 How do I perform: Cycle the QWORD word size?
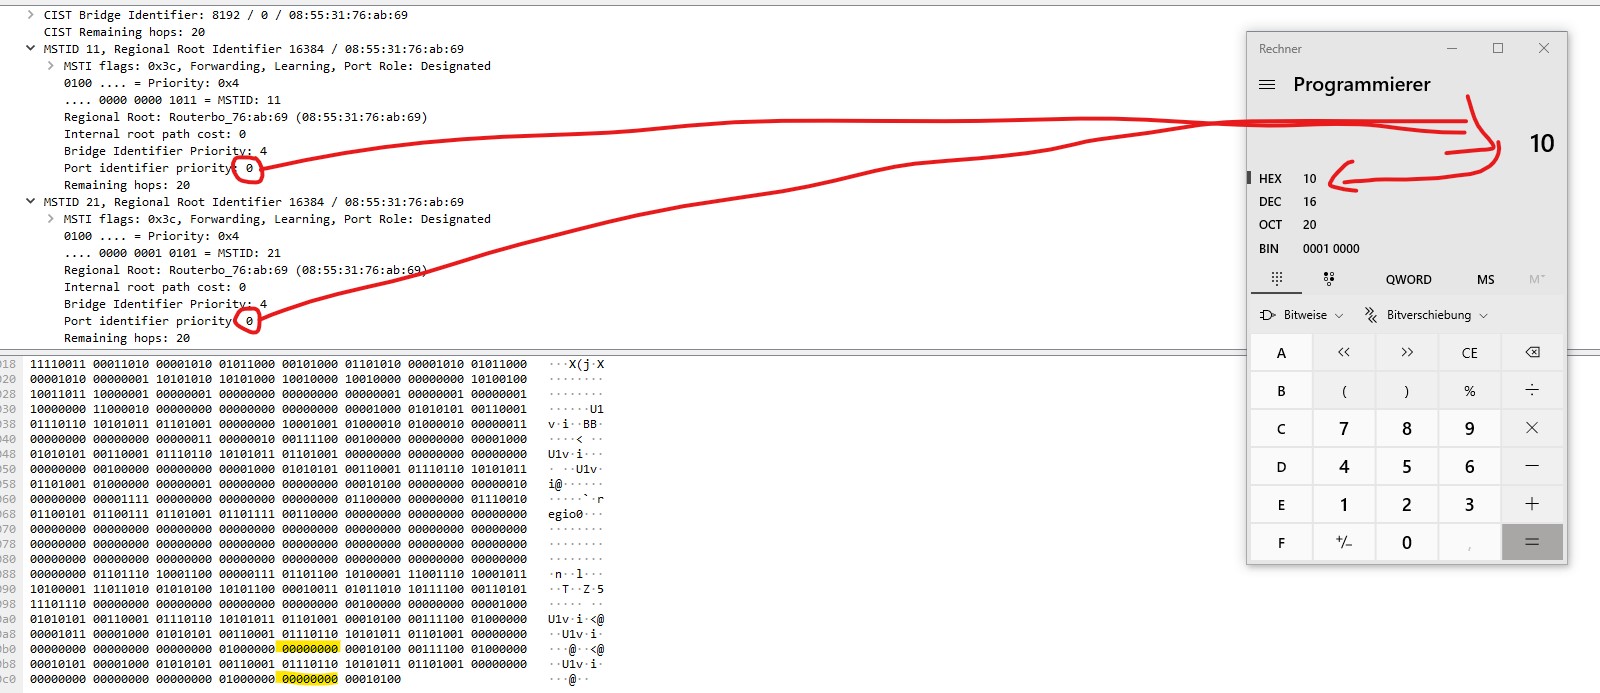1408,279
